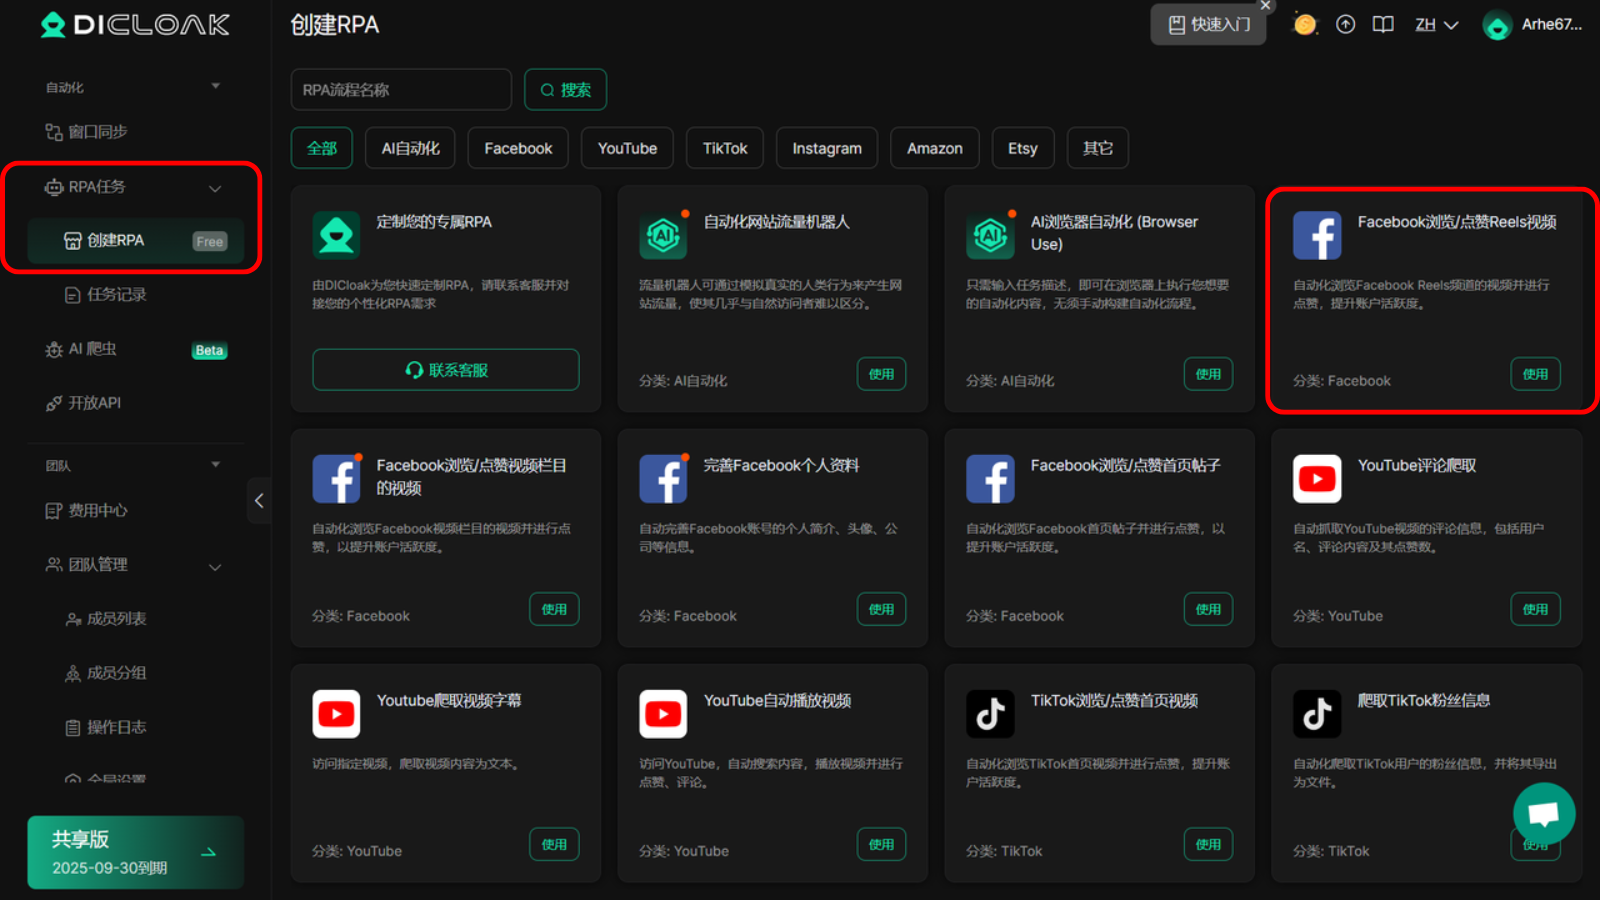
Task: Open the ZH language dropdown
Action: click(1436, 25)
